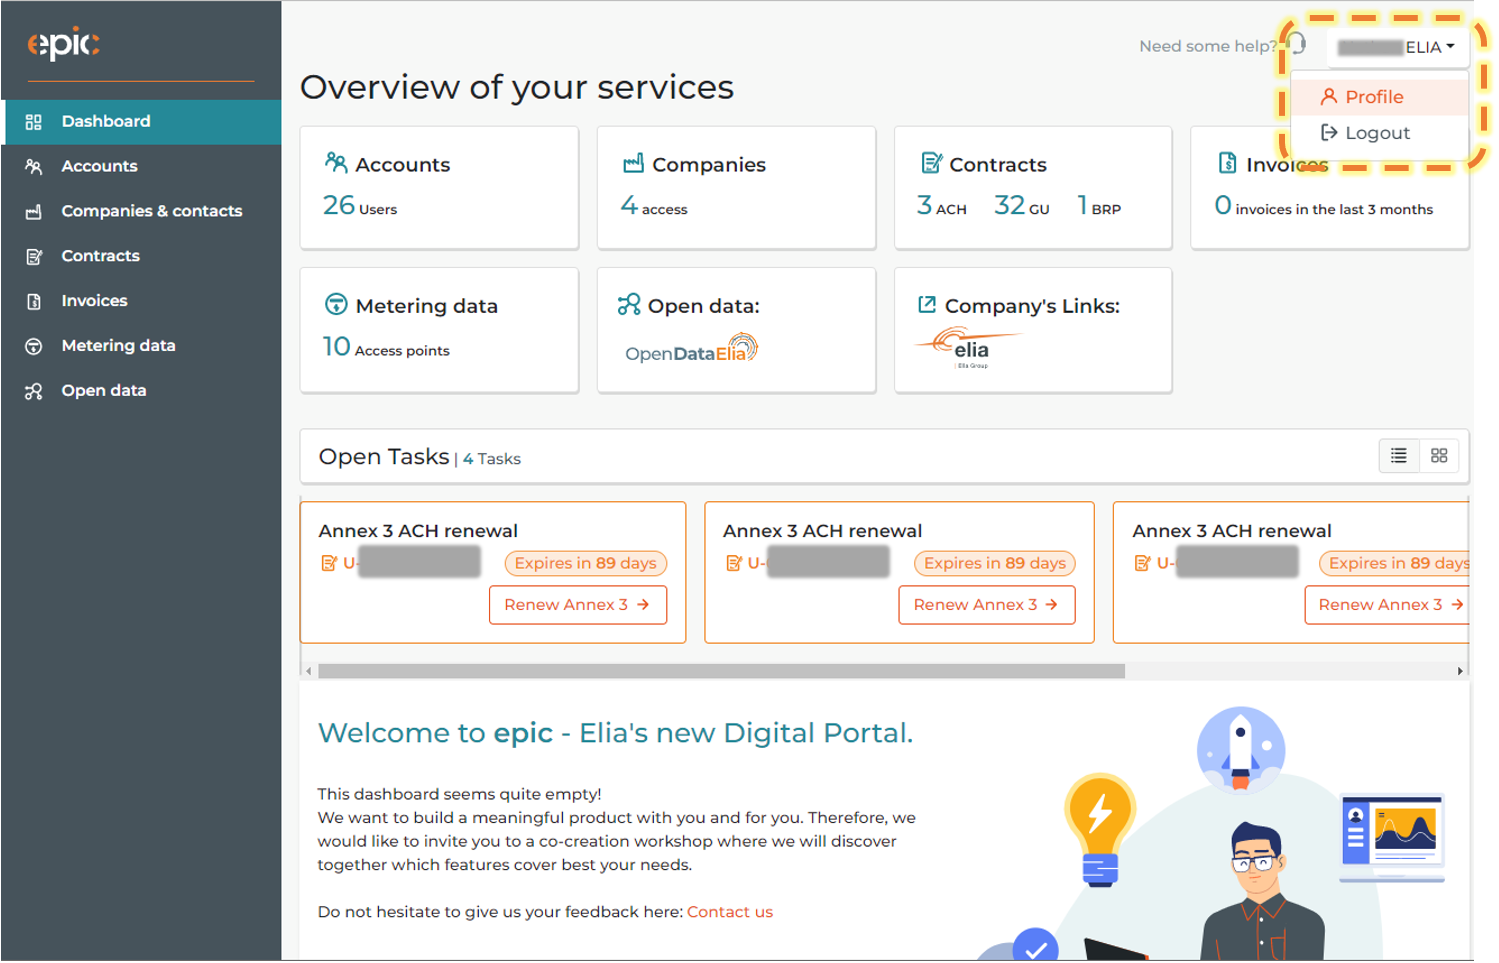
Task: Click the epic logo in sidebar
Action: tap(63, 44)
